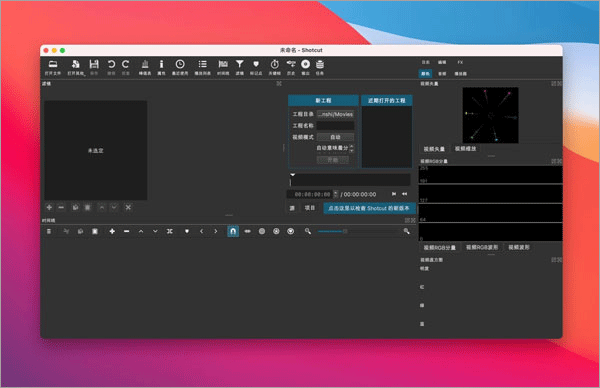The image size is (600, 388).
Task: Open the Filters funnel icon in toolbar
Action: click(x=240, y=67)
